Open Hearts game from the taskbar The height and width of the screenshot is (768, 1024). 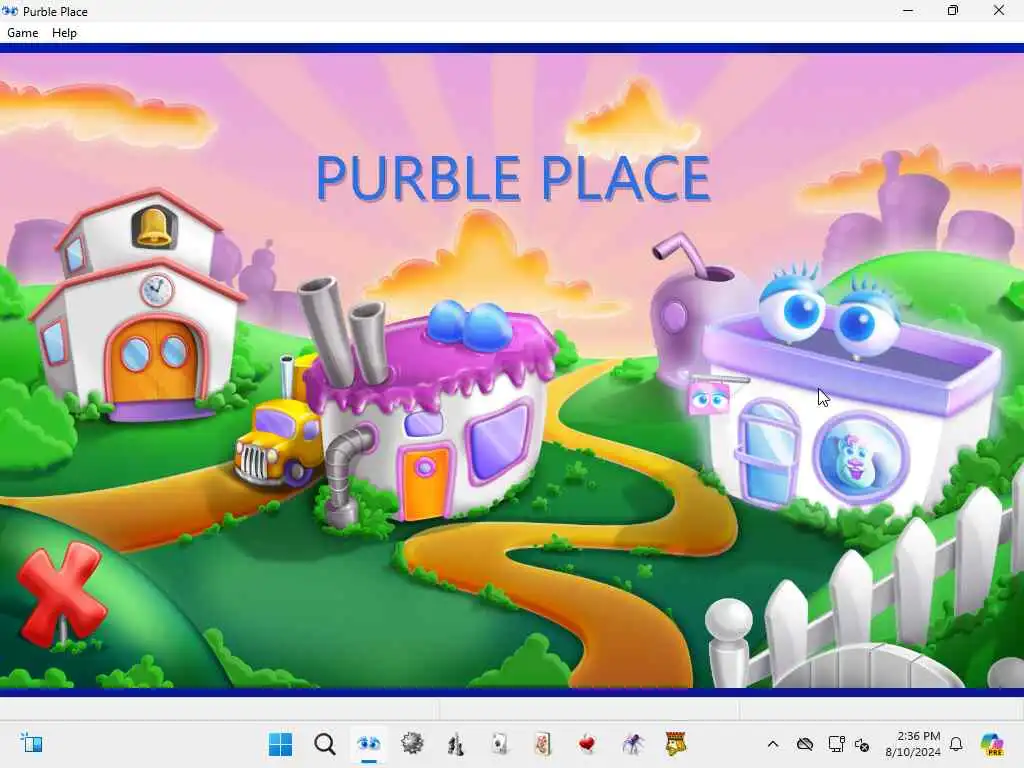pos(587,744)
